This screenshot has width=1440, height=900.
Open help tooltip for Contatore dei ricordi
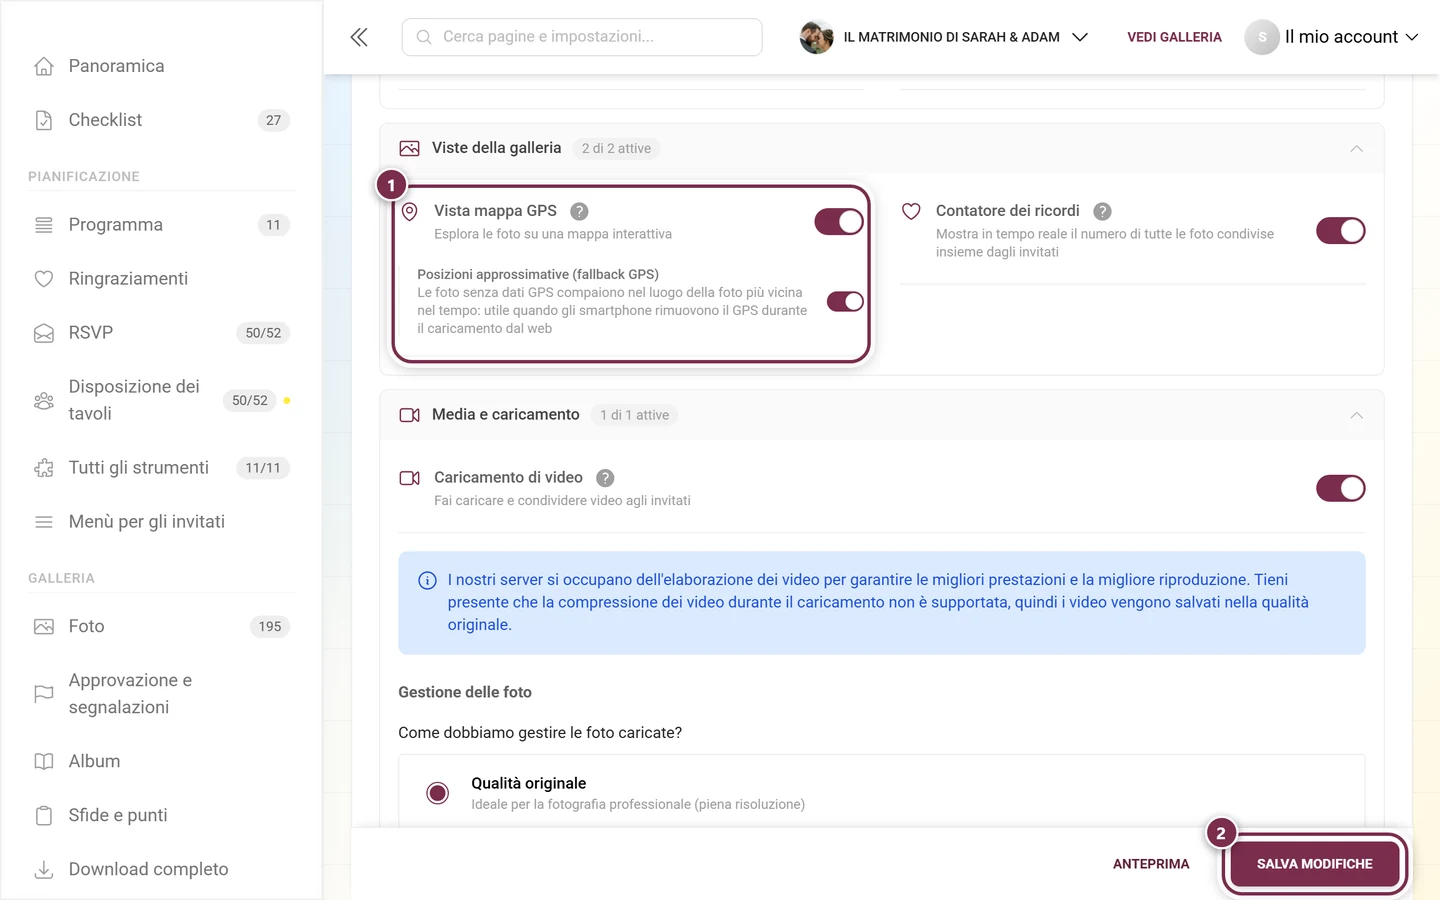tap(1102, 211)
